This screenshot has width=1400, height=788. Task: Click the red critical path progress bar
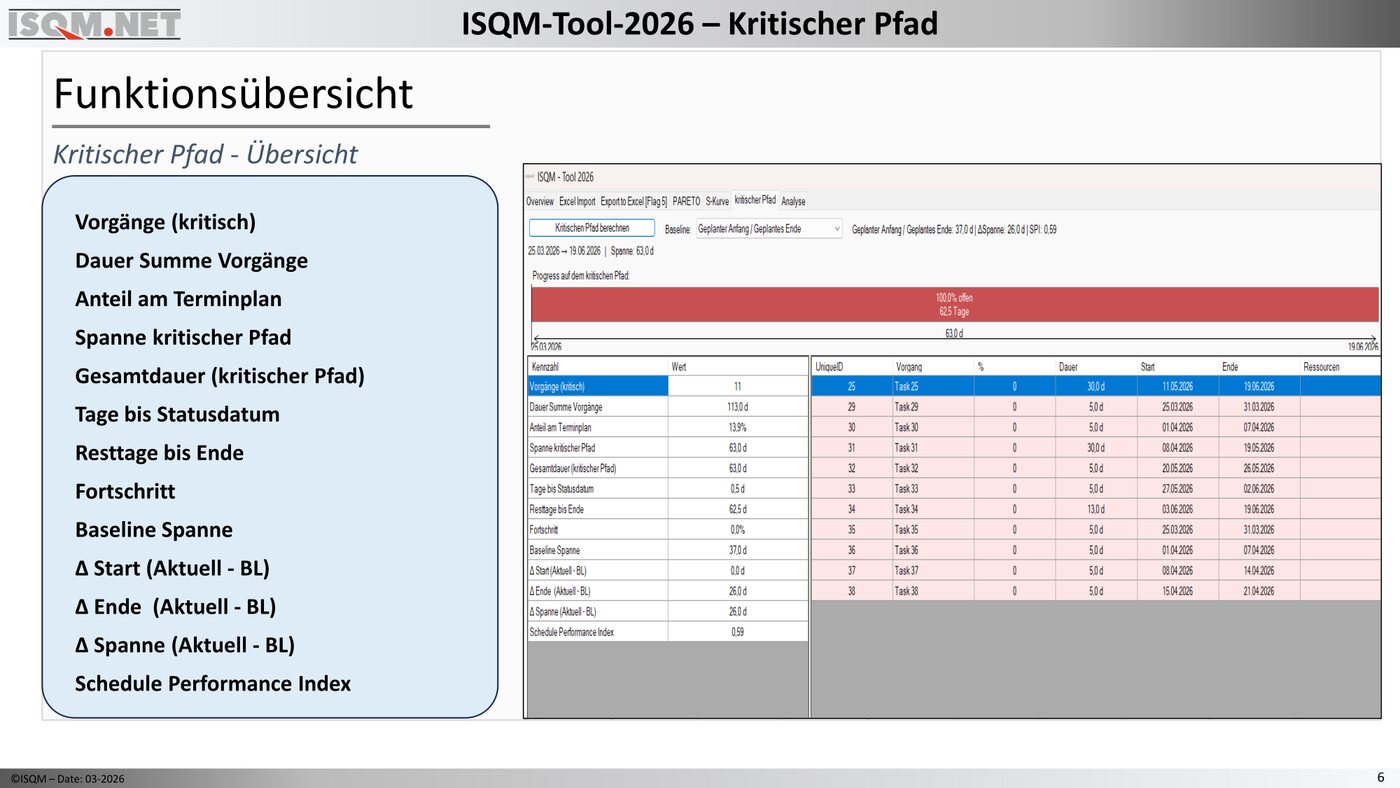point(953,304)
